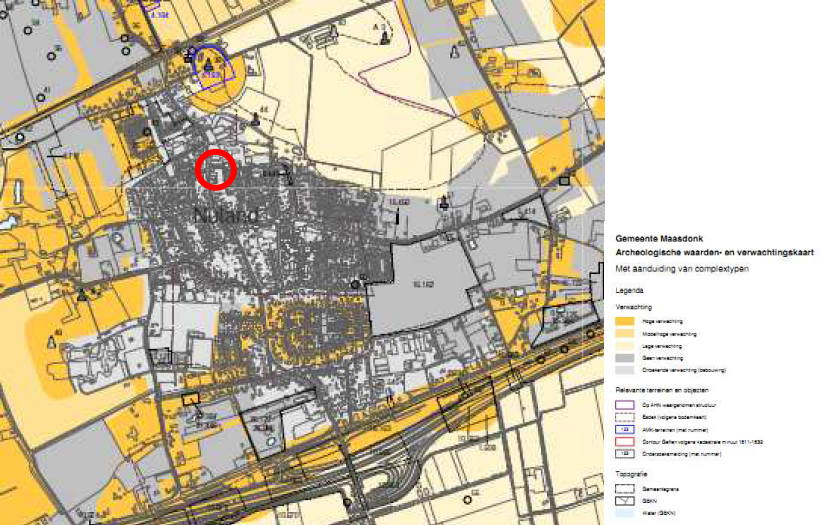The image size is (821, 525).
Task: Click the Gemeentegrens legend symbol
Action: click(625, 489)
